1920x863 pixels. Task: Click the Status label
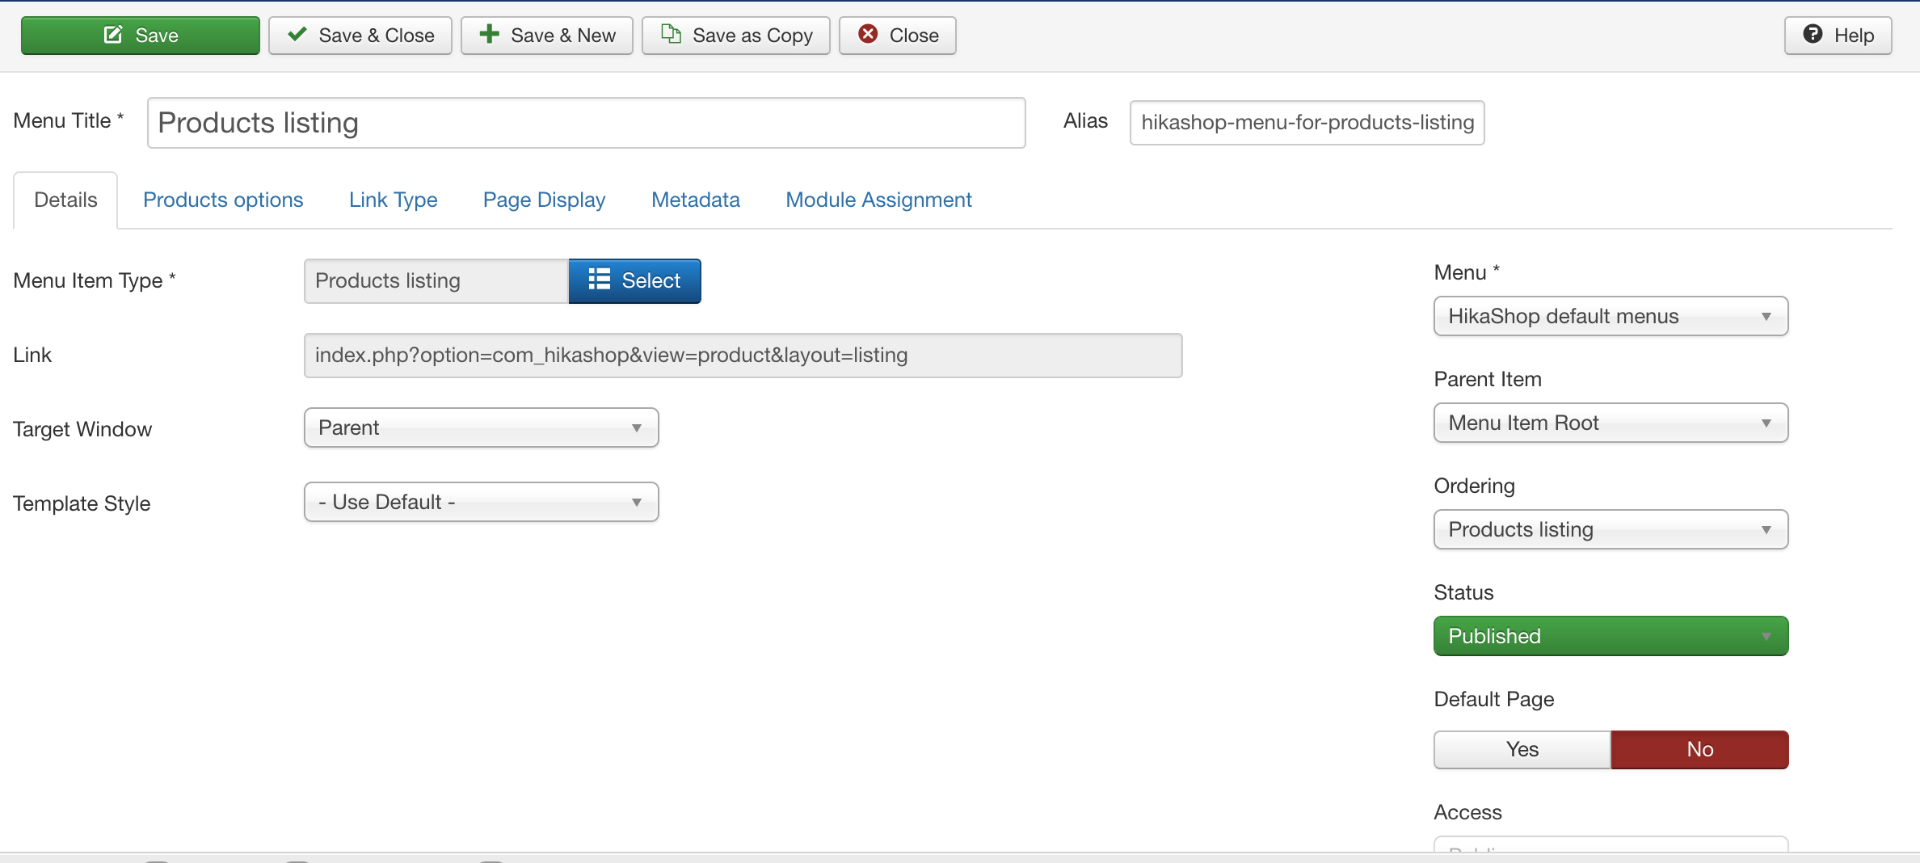[x=1464, y=592]
